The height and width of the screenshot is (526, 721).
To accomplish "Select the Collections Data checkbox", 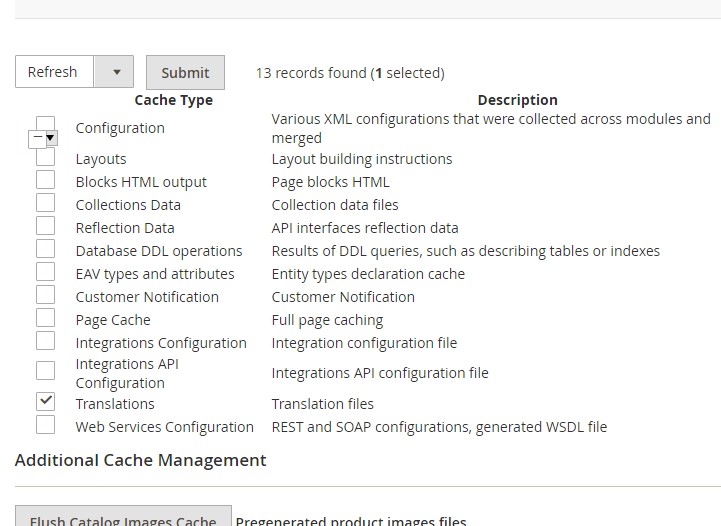I will point(45,203).
